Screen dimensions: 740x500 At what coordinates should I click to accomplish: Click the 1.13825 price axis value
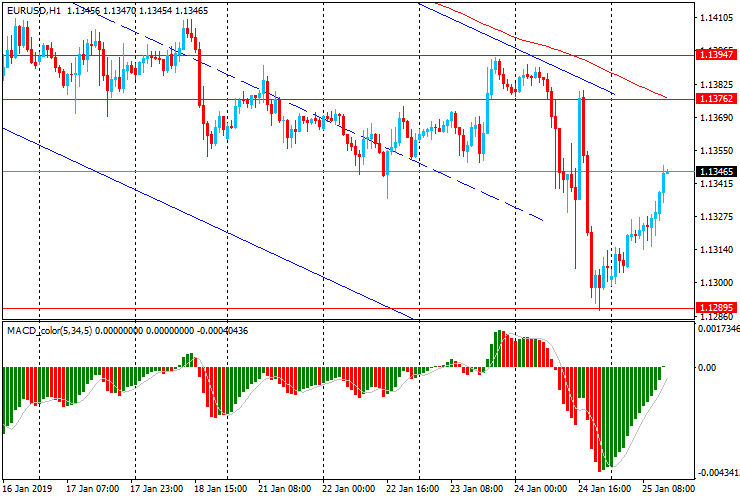tap(717, 85)
